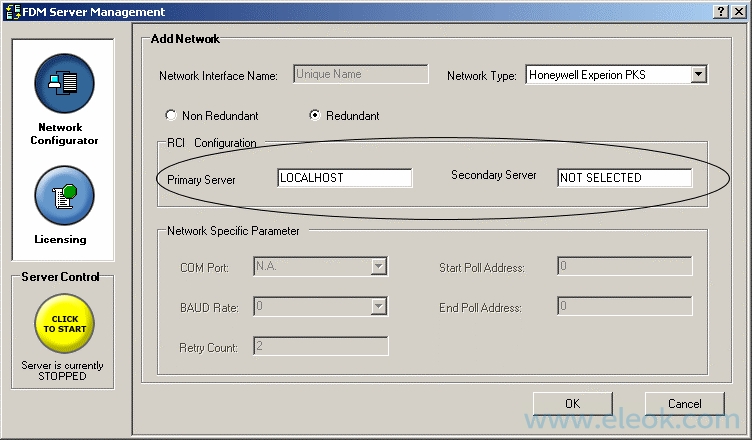Close the FDM Server Management window
The height and width of the screenshot is (440, 752).
(739, 11)
